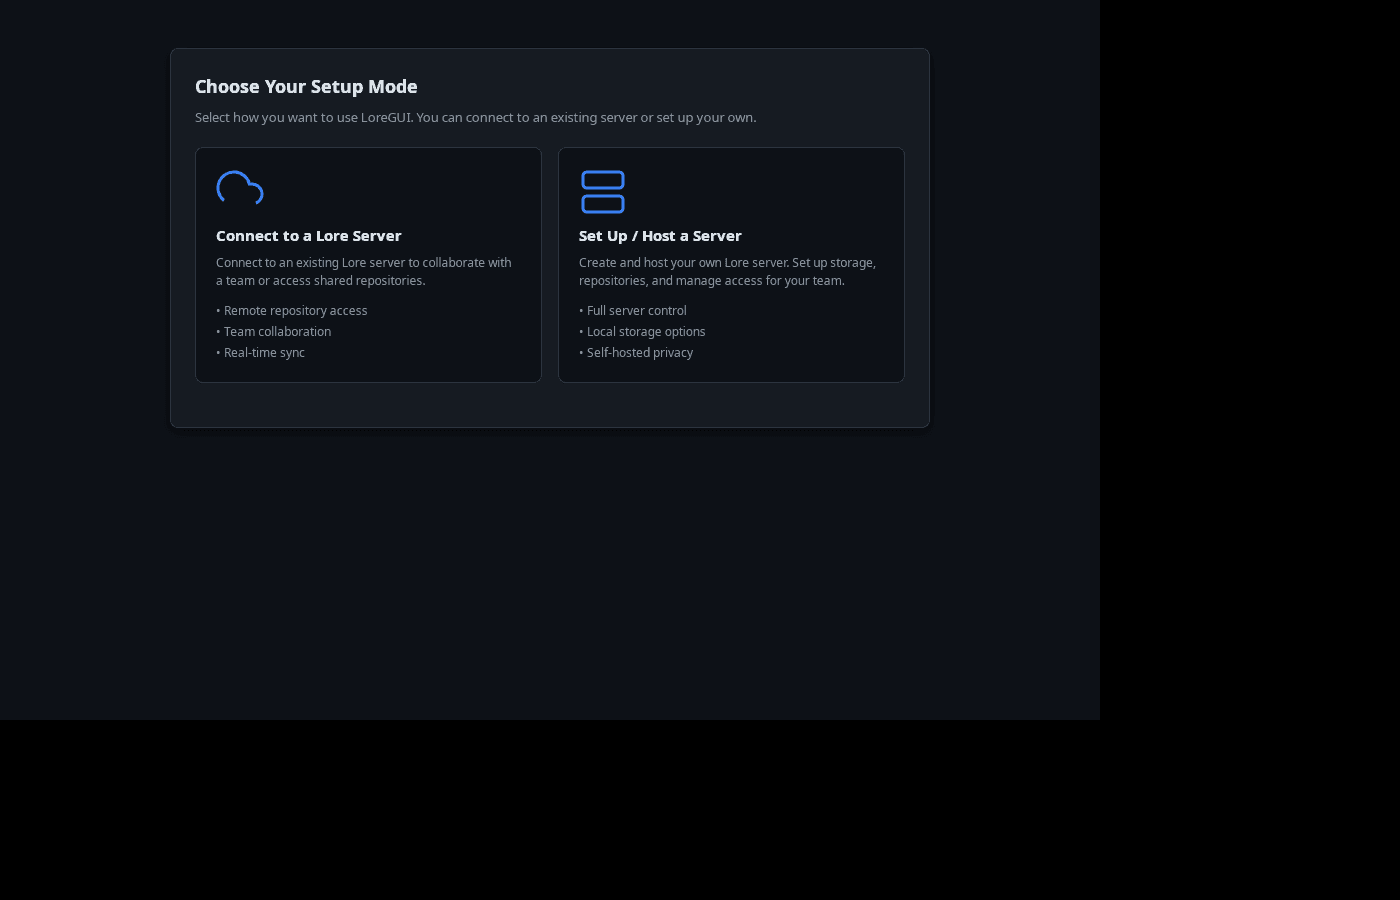Click the 'Connect to an existing Lore server' description
This screenshot has height=900, width=1400.
tap(364, 271)
